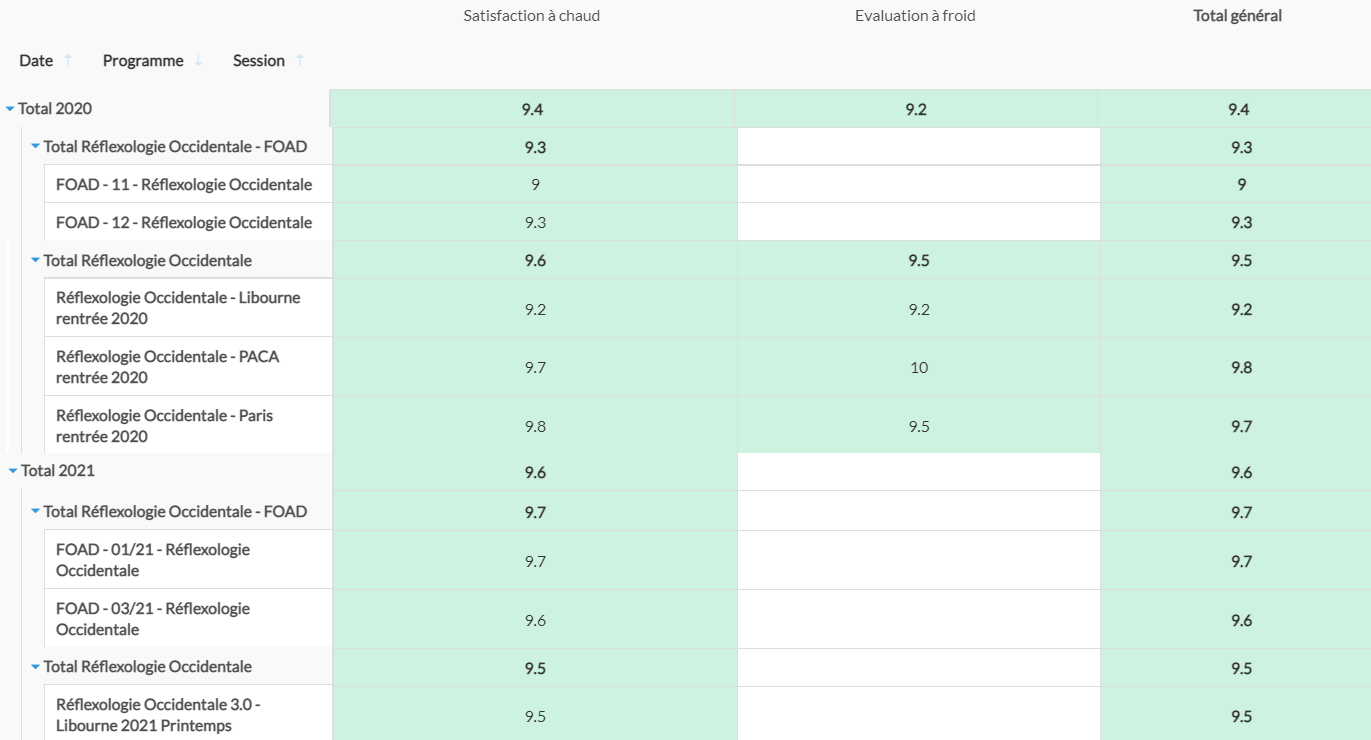Screen dimensions: 1371x740
Task: Collapse Total Réflexologie Occidentale under 2020
Action: [x=35, y=260]
